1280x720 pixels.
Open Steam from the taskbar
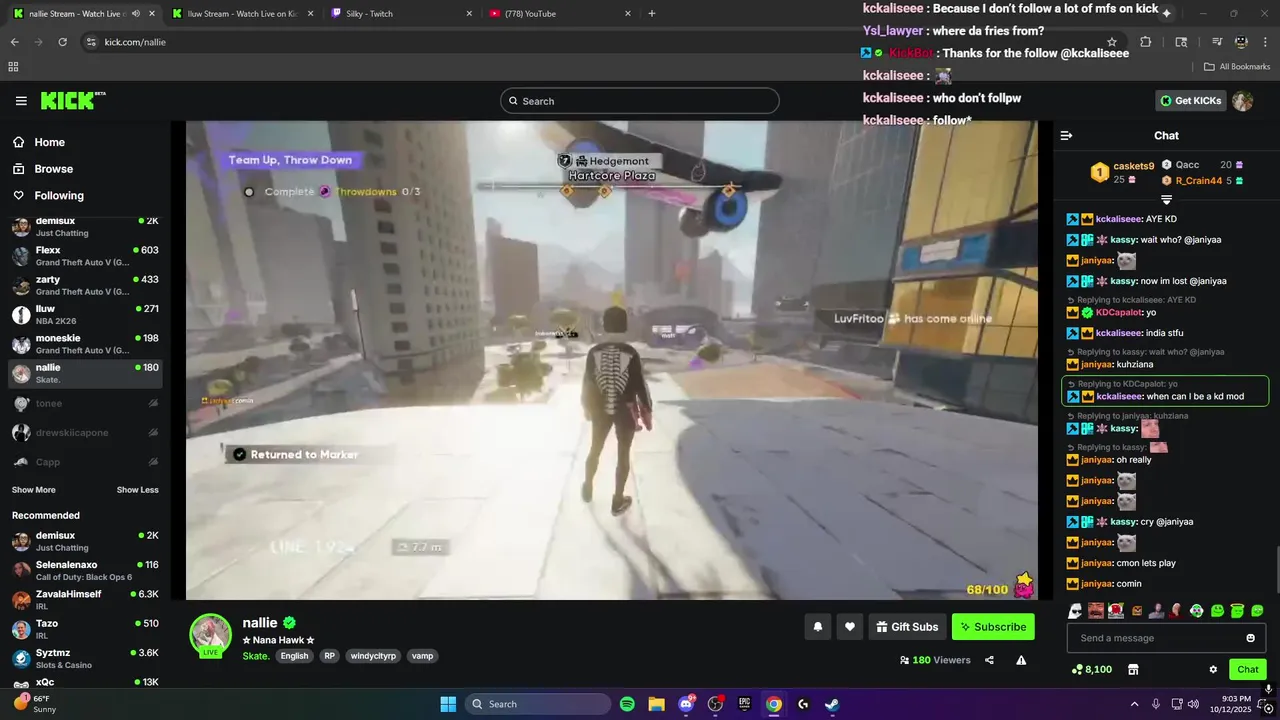pos(832,704)
